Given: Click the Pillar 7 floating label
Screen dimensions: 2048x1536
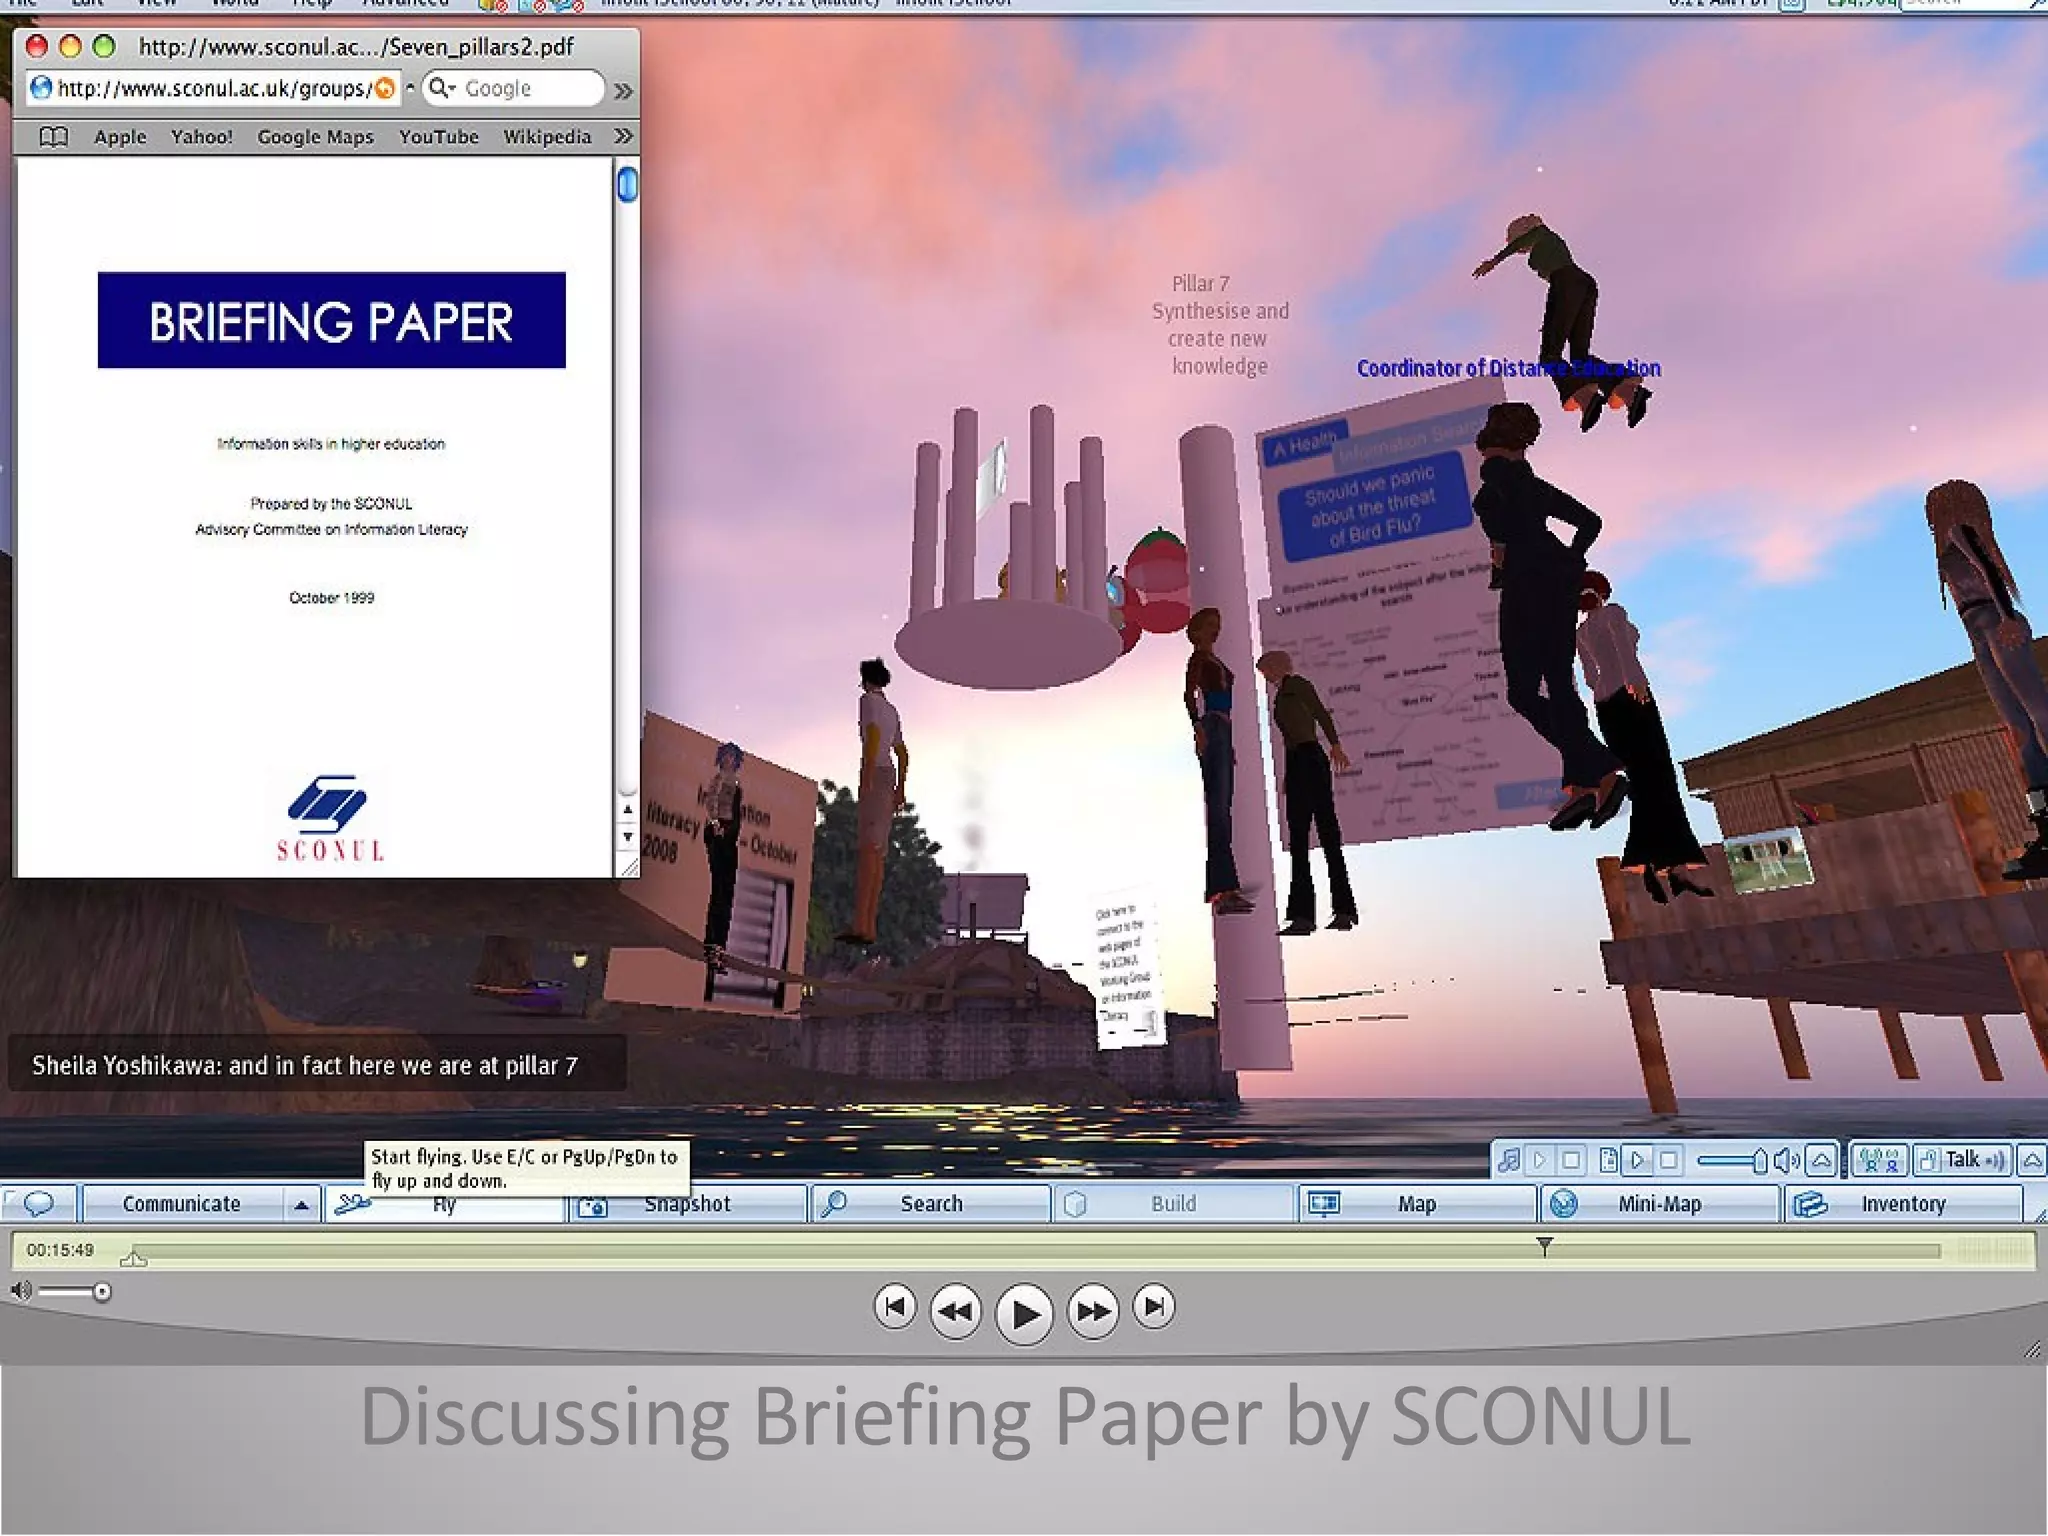Looking at the screenshot, I should 1220,325.
